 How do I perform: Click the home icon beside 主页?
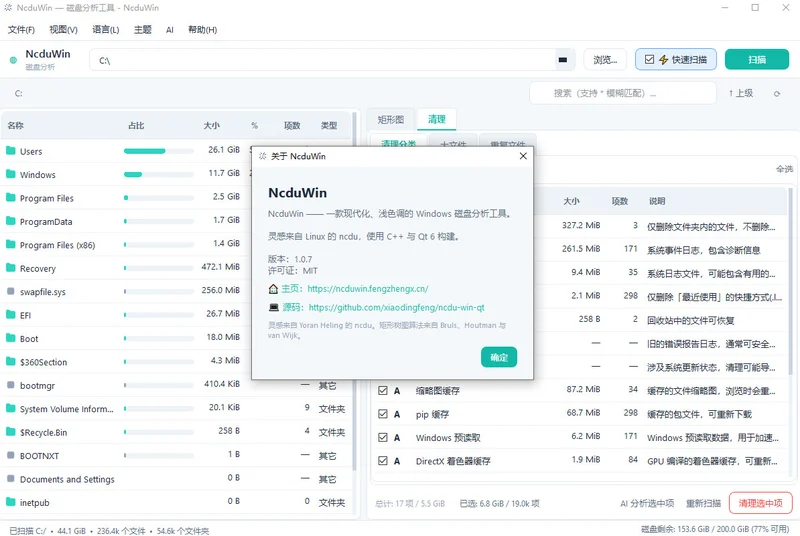[273, 289]
